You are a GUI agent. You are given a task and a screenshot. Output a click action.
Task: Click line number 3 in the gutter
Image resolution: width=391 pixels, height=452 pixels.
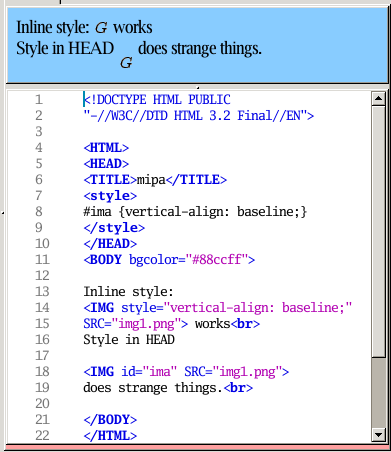pos(39,132)
